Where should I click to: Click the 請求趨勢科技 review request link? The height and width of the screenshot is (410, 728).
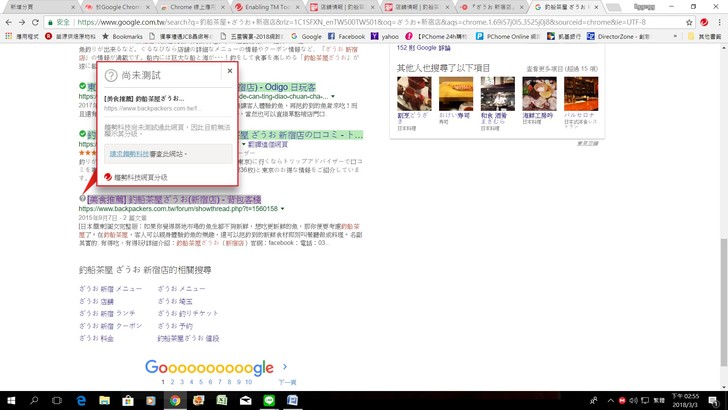(129, 154)
